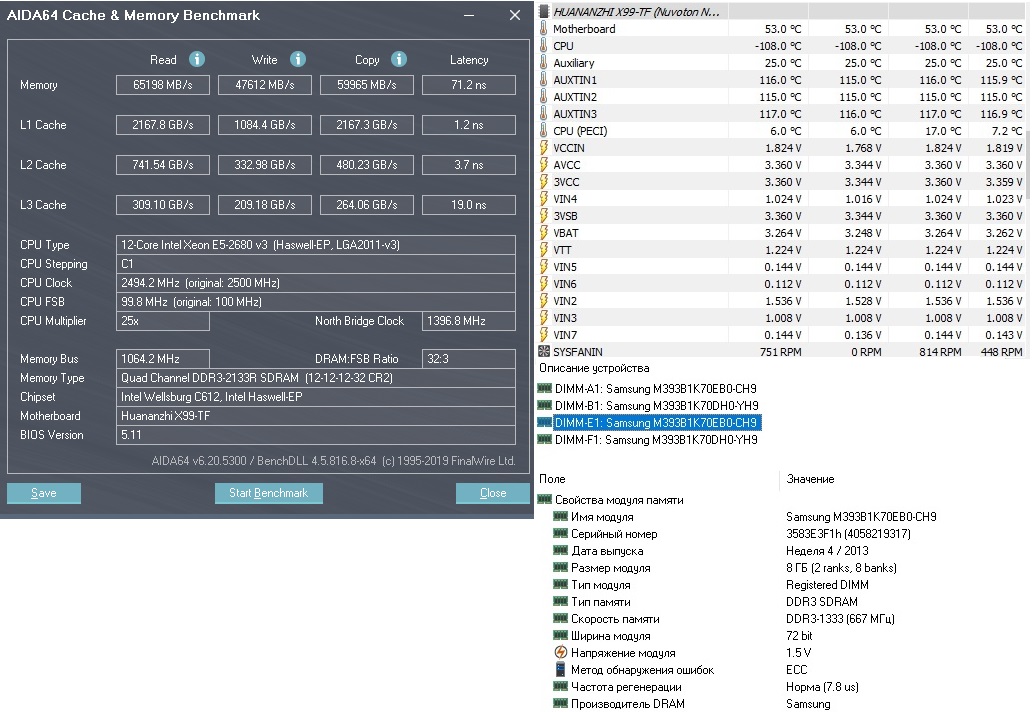The height and width of the screenshot is (712, 1036).
Task: Click Memory Bus value 1064.2 MHz
Action: tap(163, 359)
